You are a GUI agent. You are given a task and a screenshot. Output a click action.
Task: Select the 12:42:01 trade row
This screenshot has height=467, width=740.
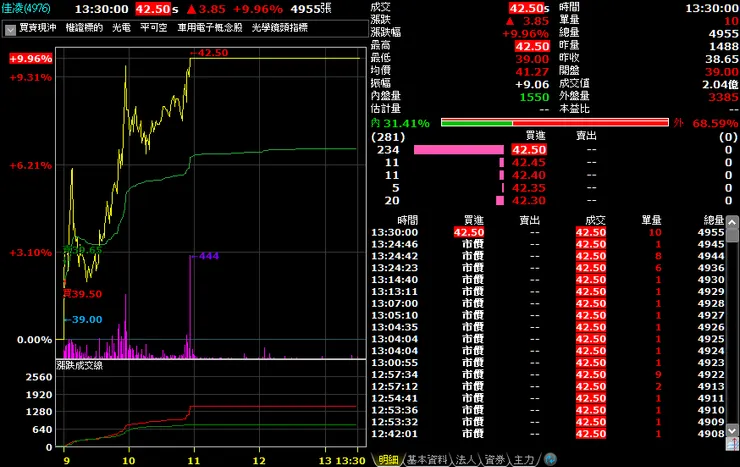pos(547,434)
